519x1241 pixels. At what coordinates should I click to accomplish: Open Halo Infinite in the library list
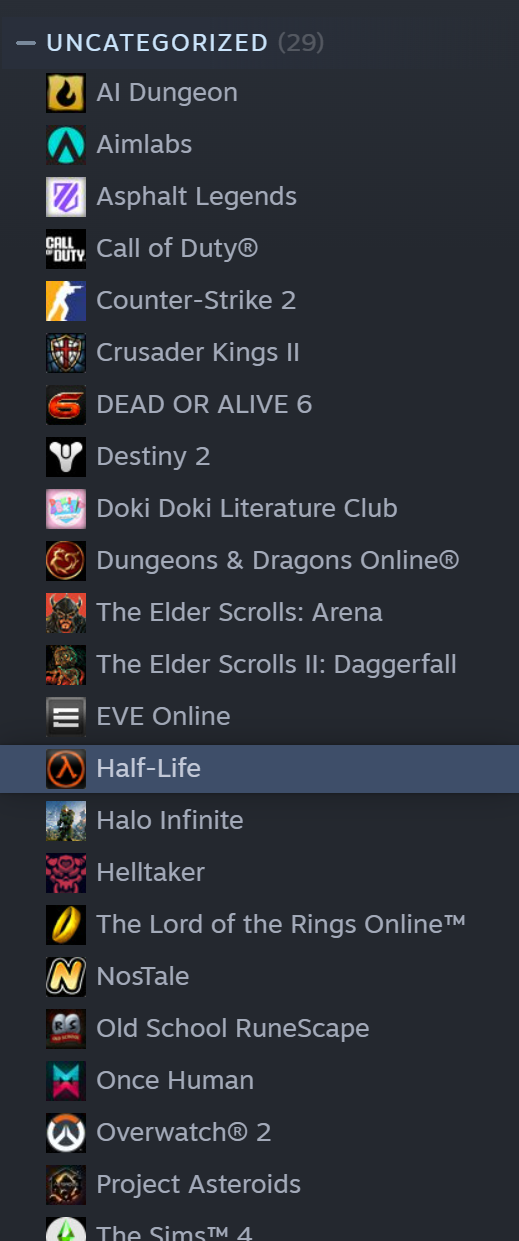point(259,821)
